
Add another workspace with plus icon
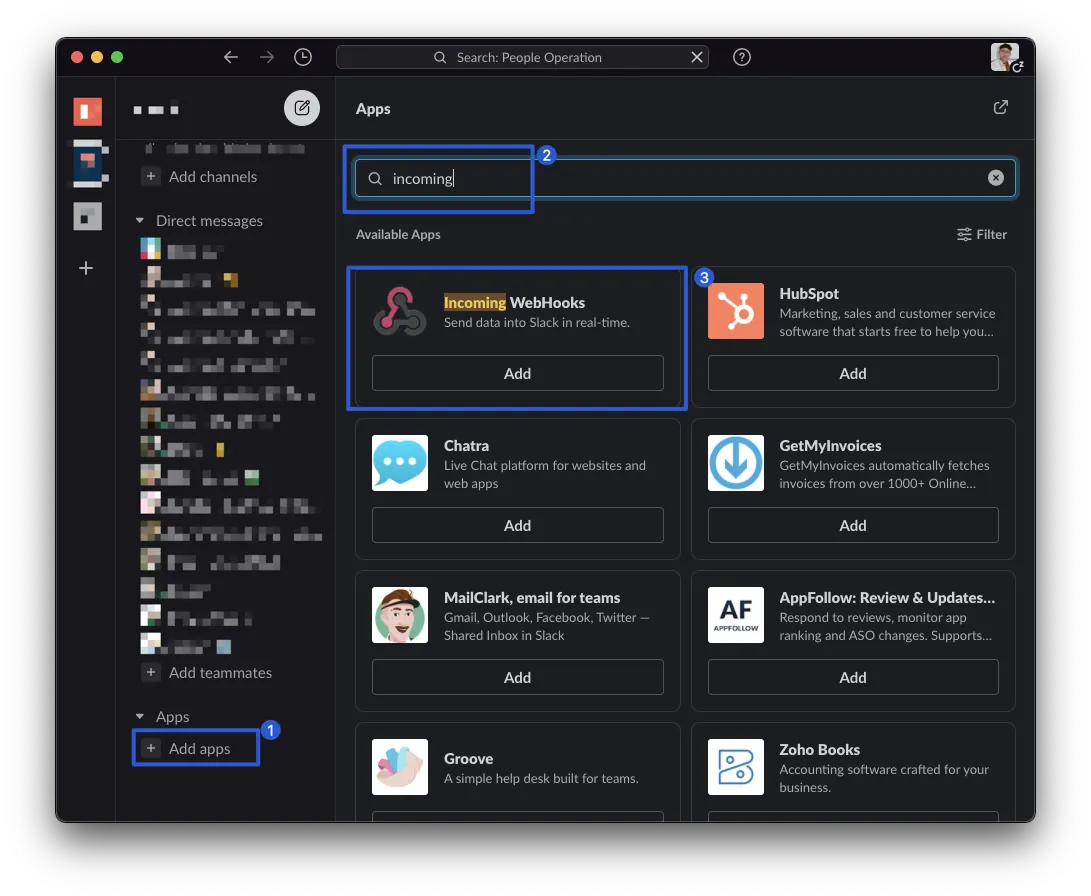(x=87, y=268)
